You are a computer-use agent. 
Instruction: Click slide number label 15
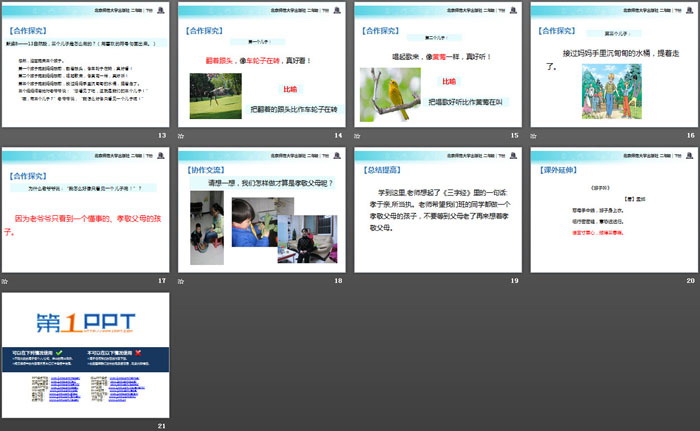click(x=515, y=135)
